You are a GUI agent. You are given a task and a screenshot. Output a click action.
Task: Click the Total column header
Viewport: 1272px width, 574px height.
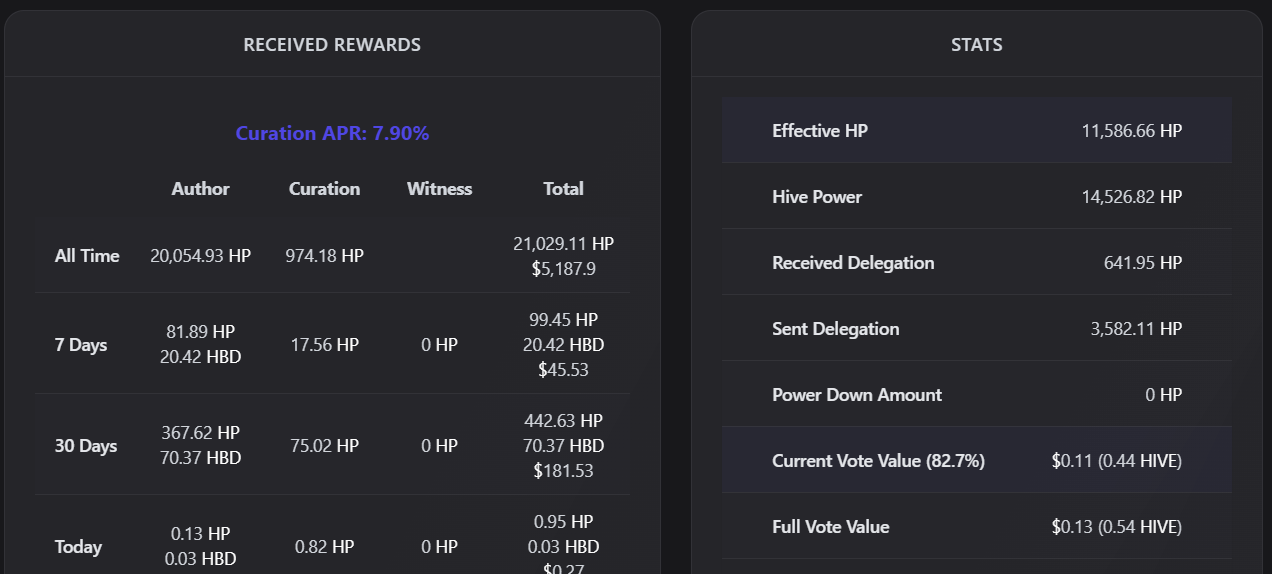point(563,189)
